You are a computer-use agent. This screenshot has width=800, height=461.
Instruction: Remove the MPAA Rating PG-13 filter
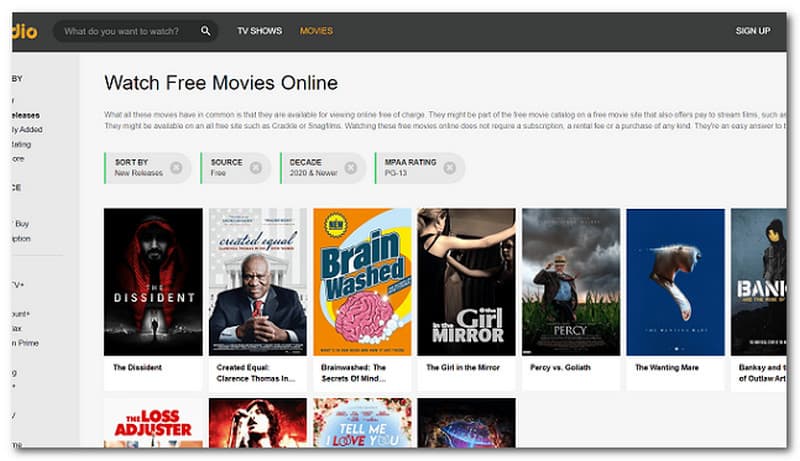tap(449, 167)
